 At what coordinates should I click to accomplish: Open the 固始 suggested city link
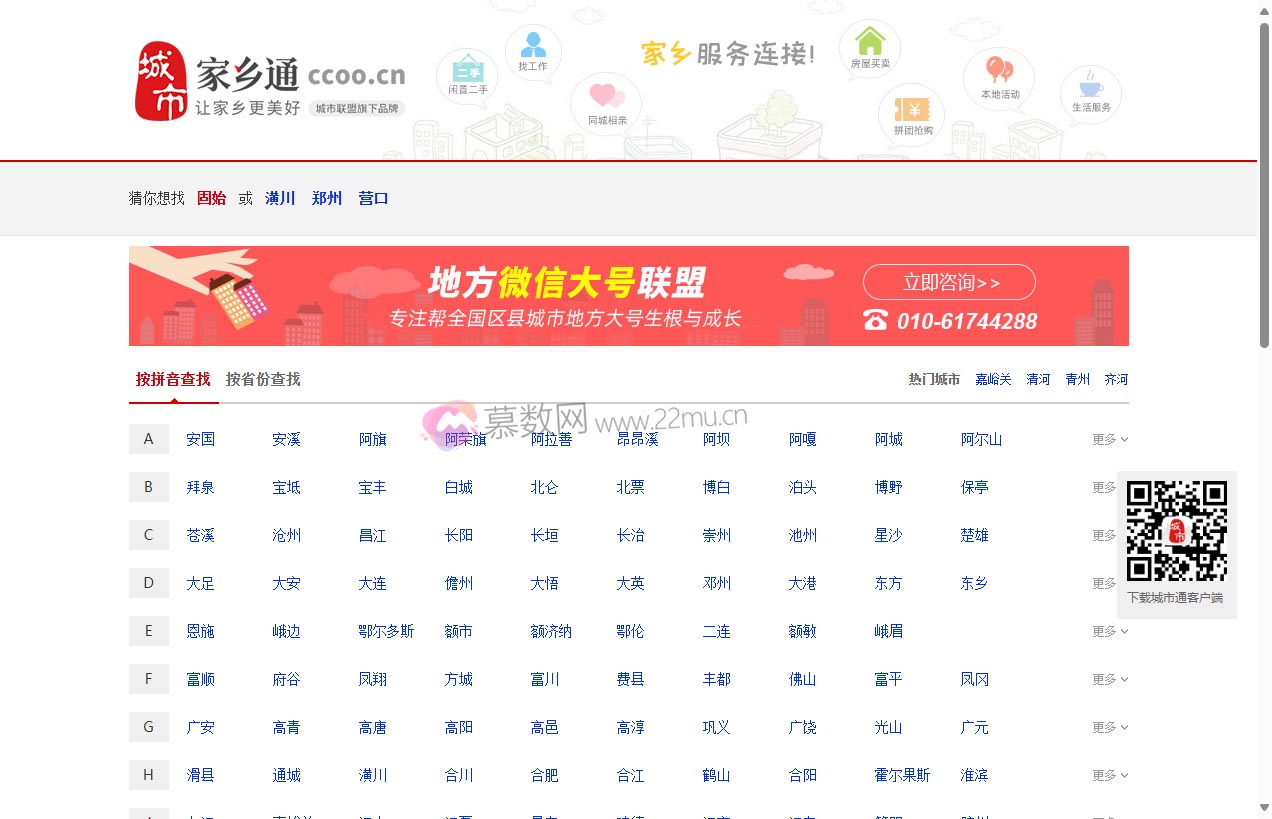coord(212,198)
